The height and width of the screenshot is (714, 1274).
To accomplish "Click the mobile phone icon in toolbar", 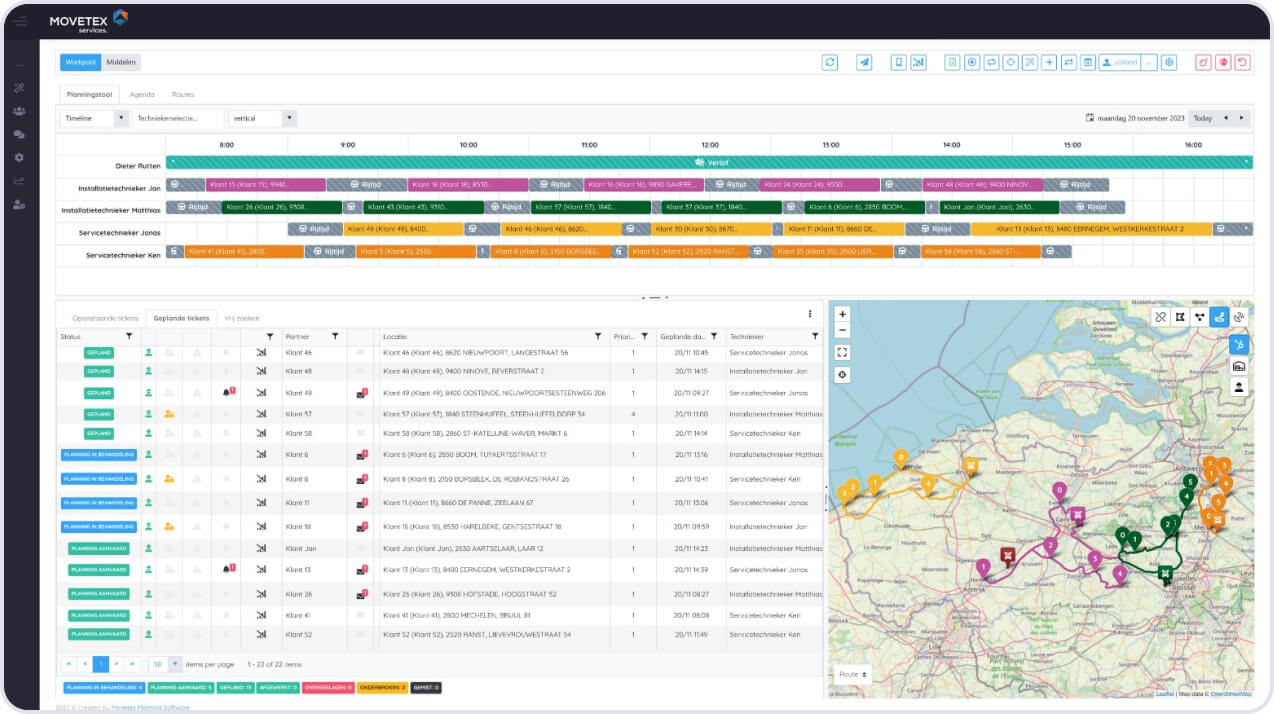I will [898, 62].
